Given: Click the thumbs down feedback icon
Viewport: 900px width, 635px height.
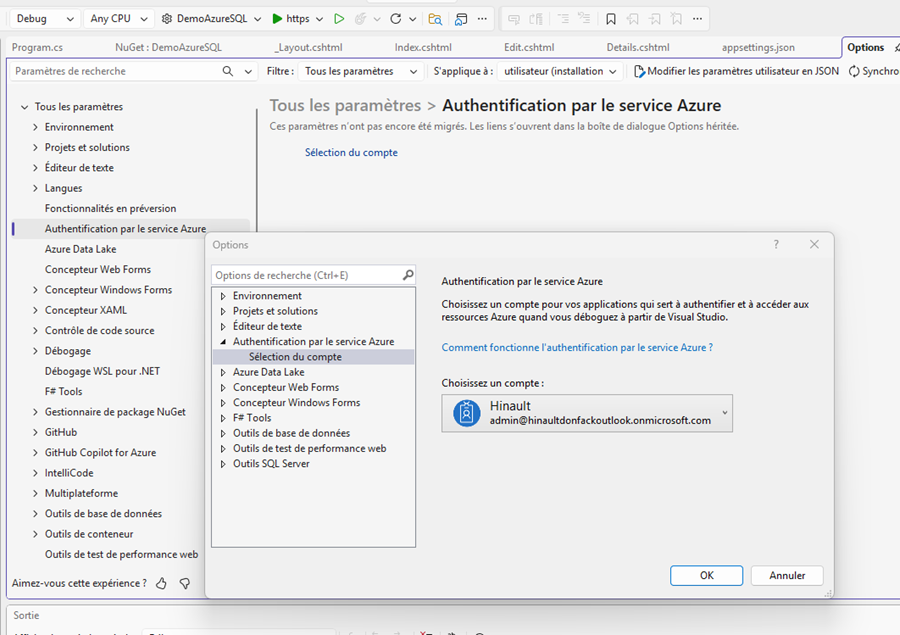Looking at the screenshot, I should click(x=184, y=583).
